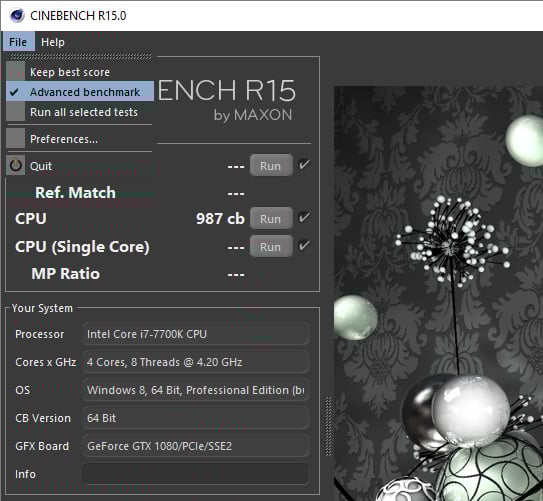Toggle Advanced benchmark menu option
This screenshot has height=501, width=543.
80,92
